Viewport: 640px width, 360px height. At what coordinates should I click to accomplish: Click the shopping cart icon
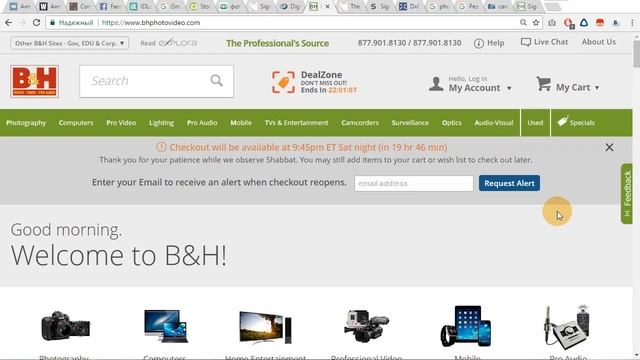(544, 84)
